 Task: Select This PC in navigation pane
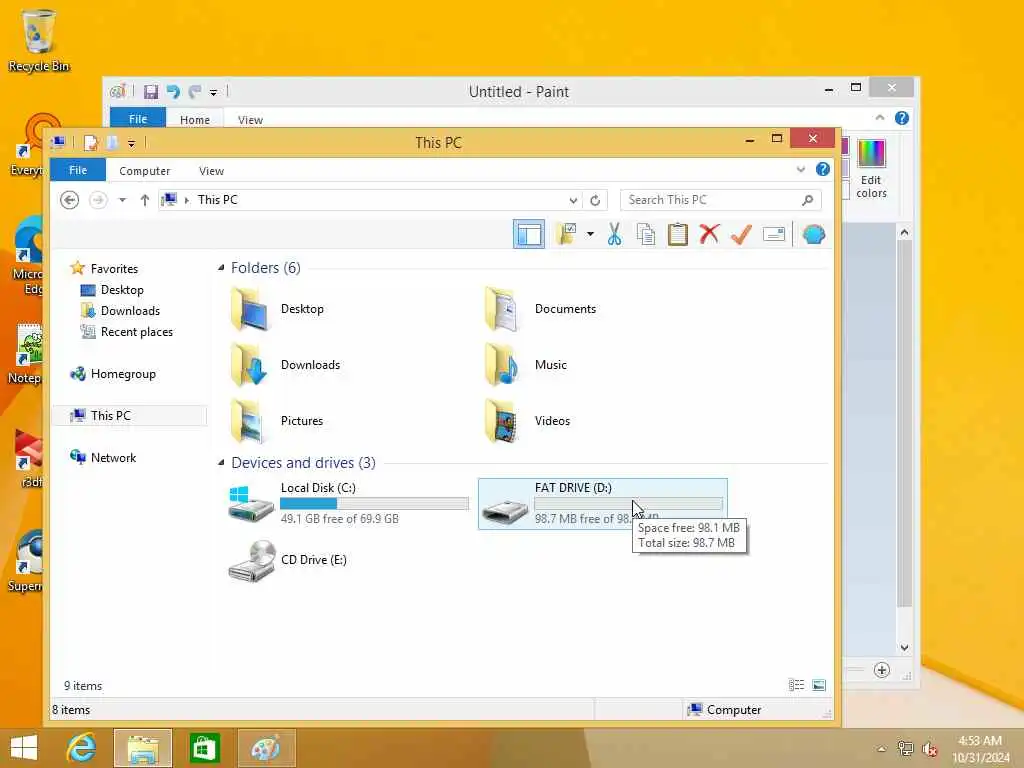pos(110,415)
